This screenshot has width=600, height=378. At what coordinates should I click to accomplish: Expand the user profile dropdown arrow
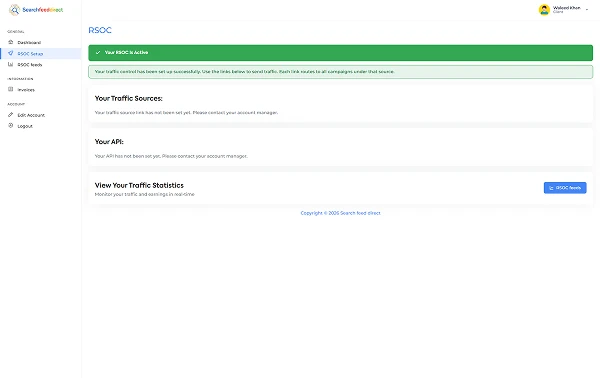tap(587, 10)
